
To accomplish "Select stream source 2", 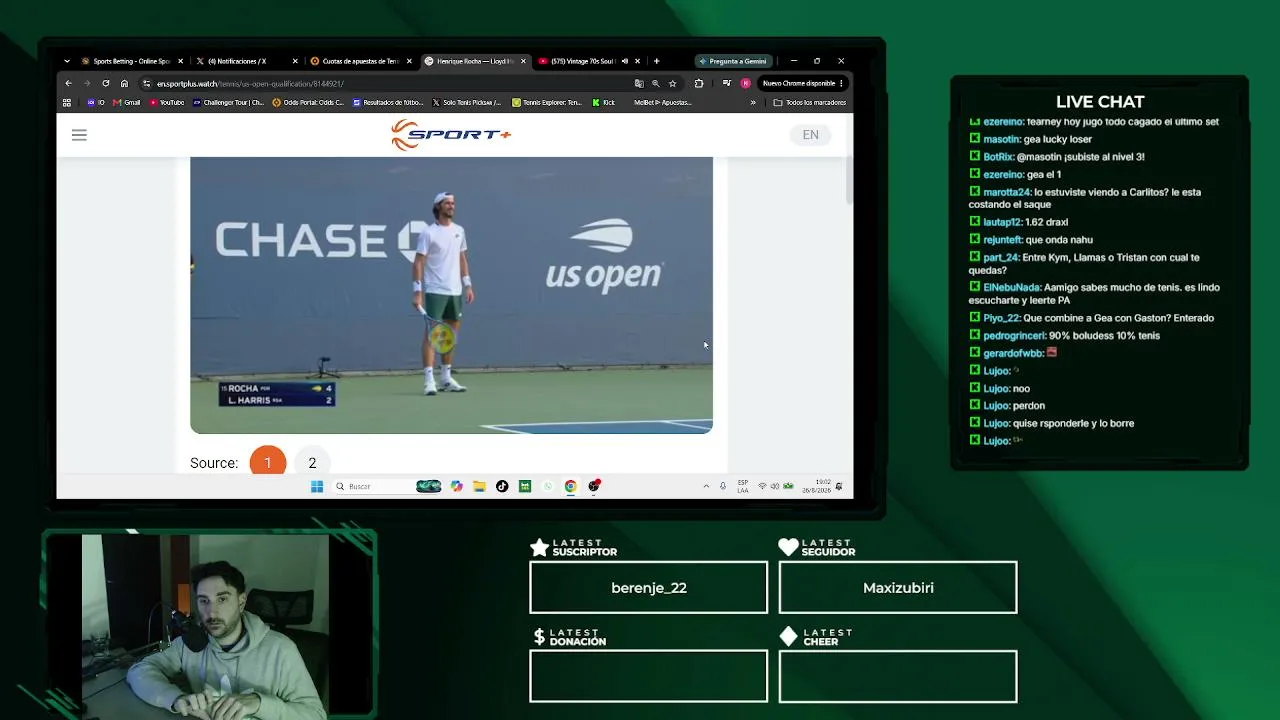I will [312, 462].
